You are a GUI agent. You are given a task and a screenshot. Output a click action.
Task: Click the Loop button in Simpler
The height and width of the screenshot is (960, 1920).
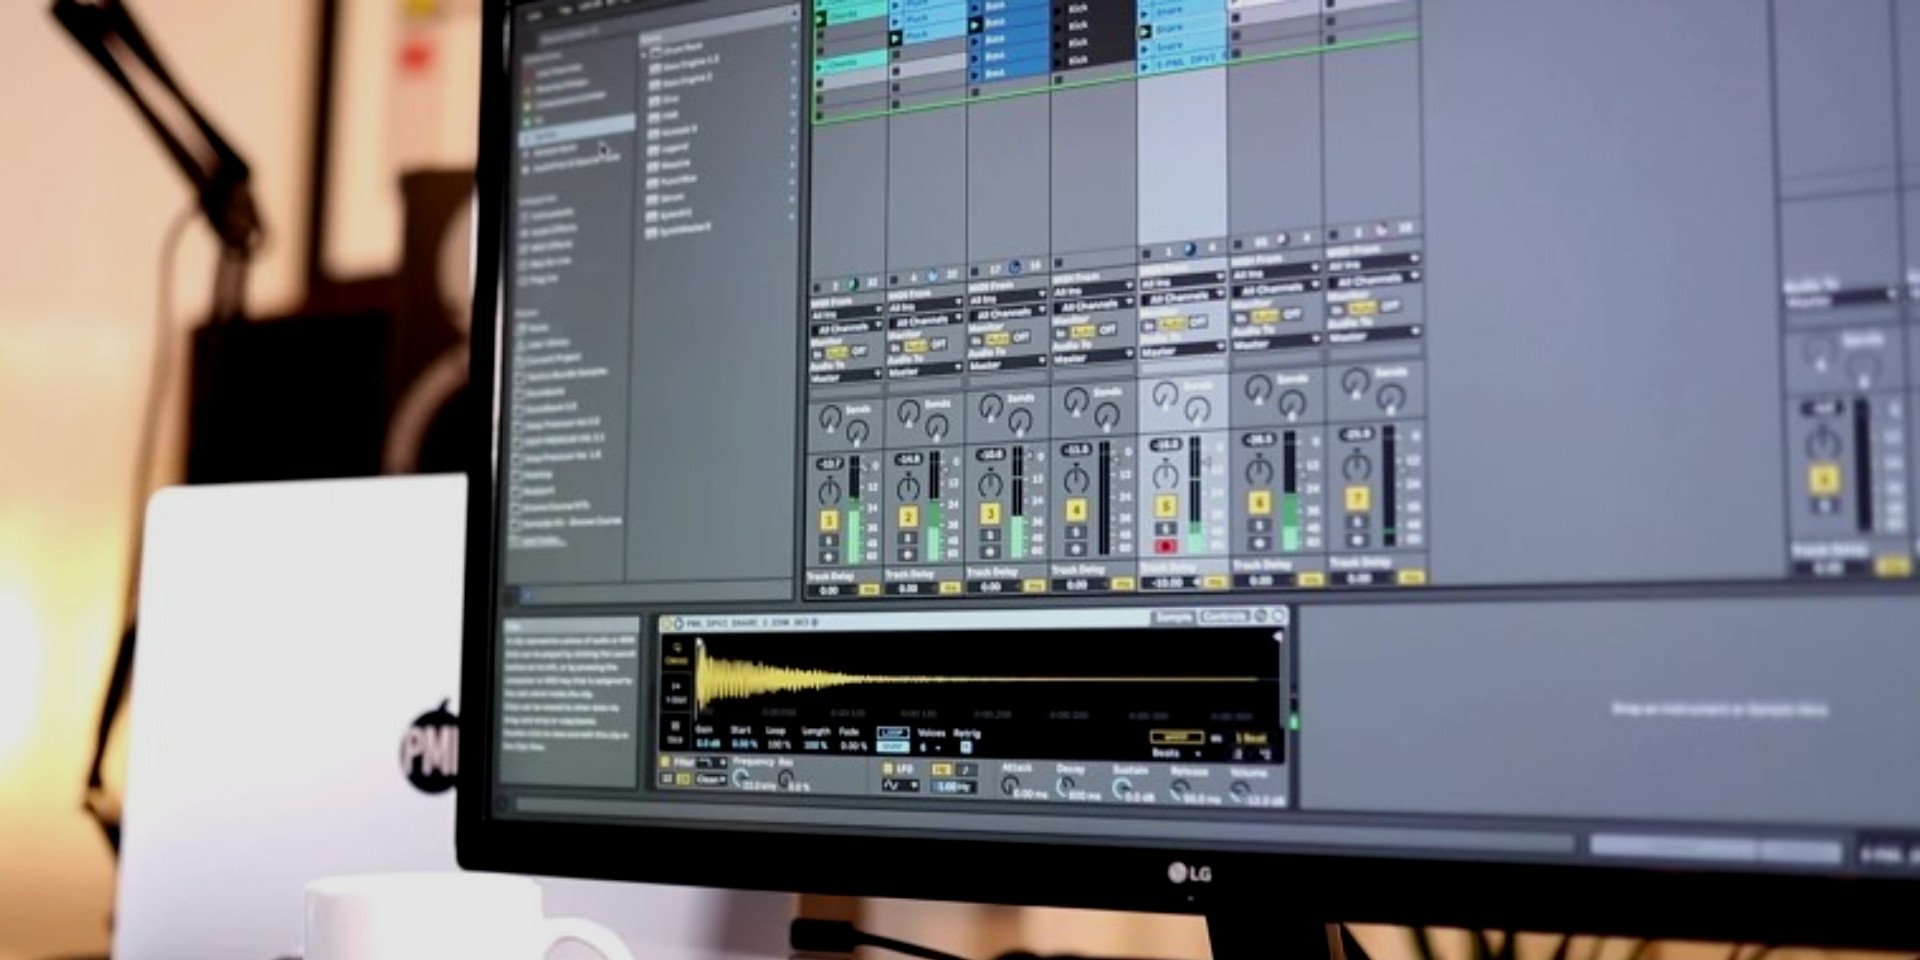pos(893,733)
